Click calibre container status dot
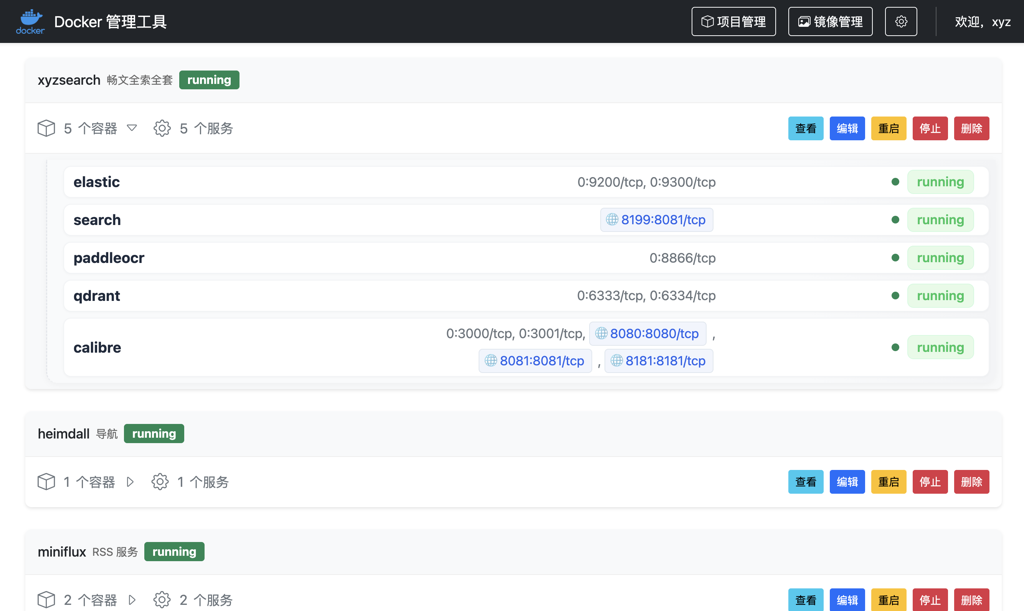Image resolution: width=1024 pixels, height=611 pixels. point(895,347)
